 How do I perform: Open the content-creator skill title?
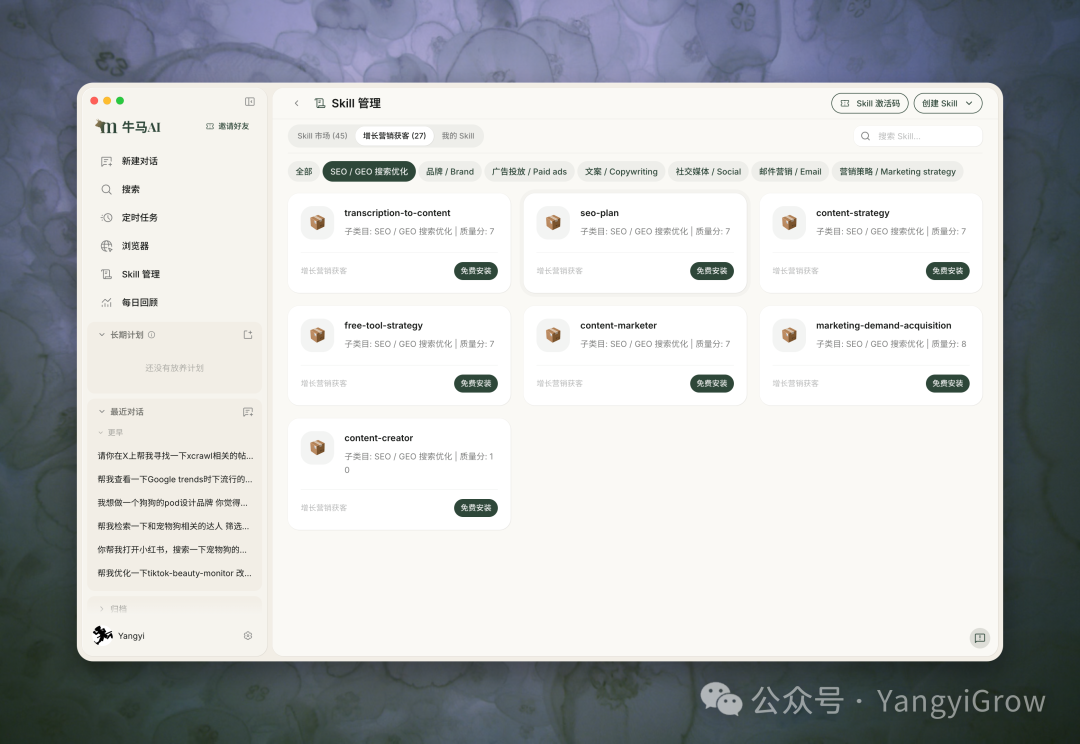click(x=379, y=438)
